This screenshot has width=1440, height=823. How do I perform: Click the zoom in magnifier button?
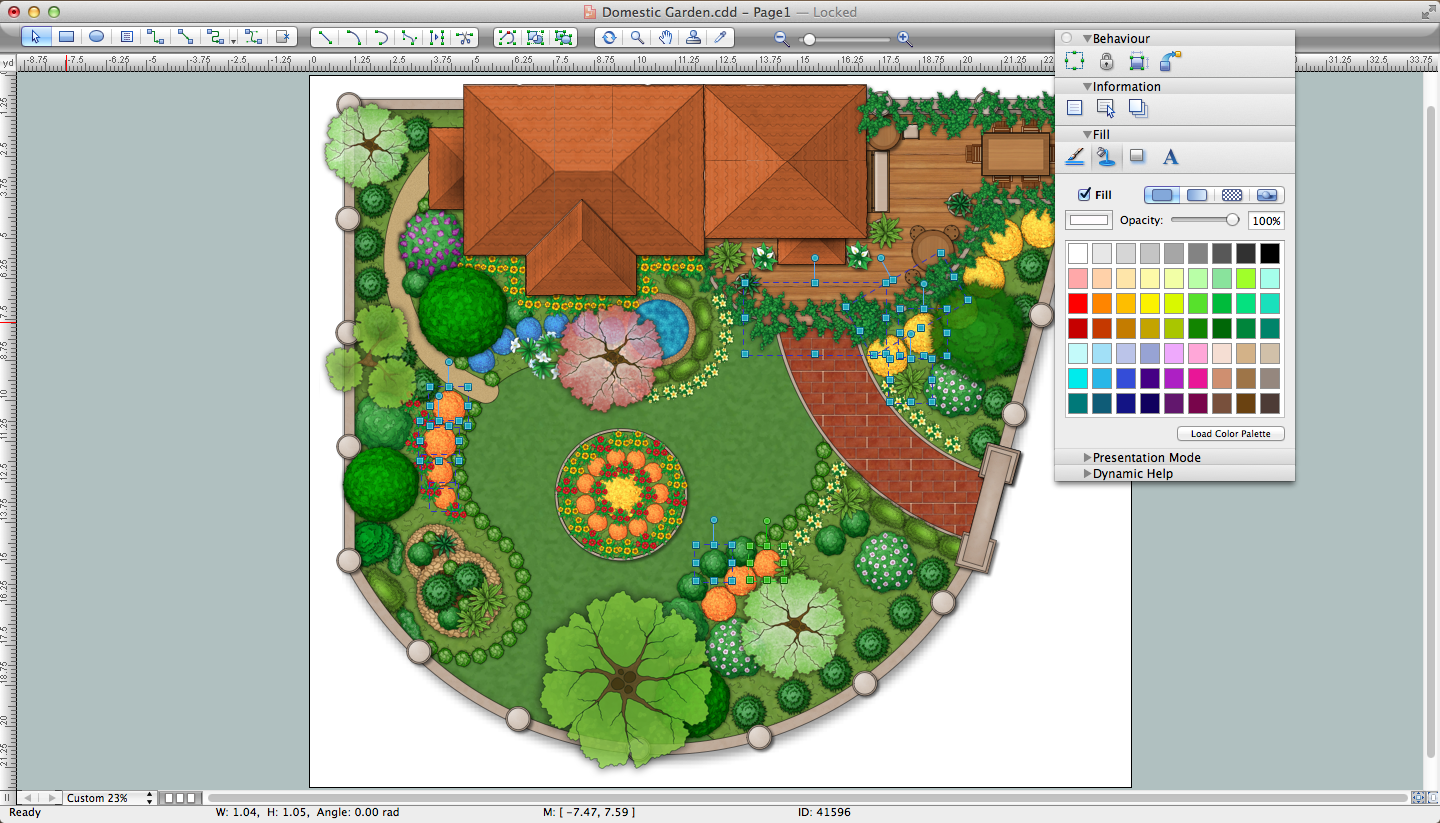point(905,39)
